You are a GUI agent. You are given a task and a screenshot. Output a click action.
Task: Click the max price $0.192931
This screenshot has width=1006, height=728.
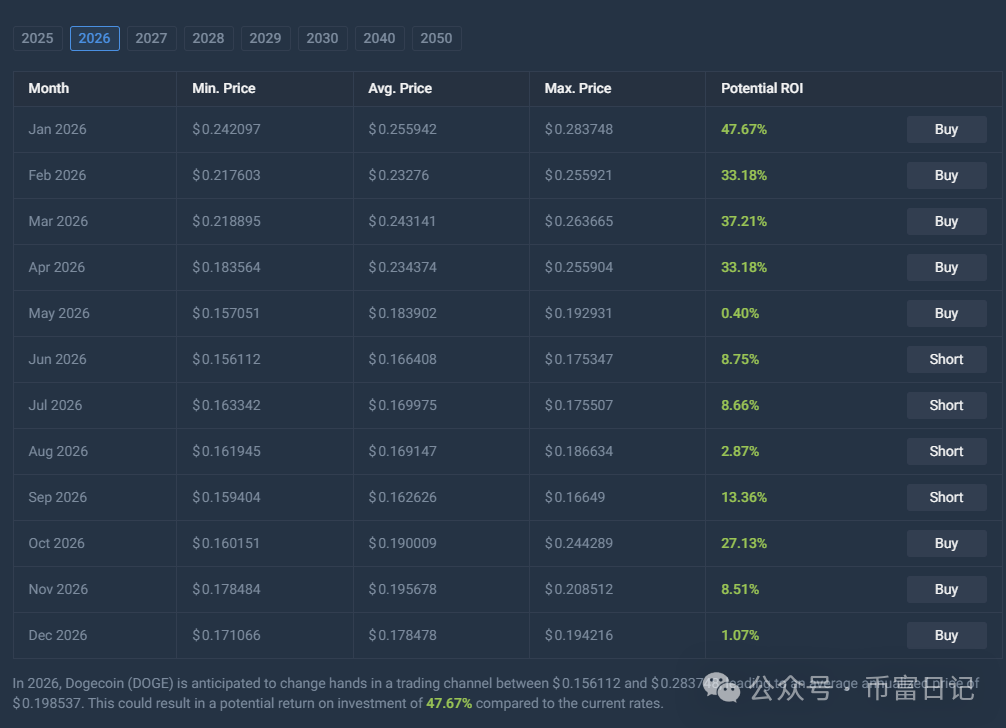click(578, 314)
